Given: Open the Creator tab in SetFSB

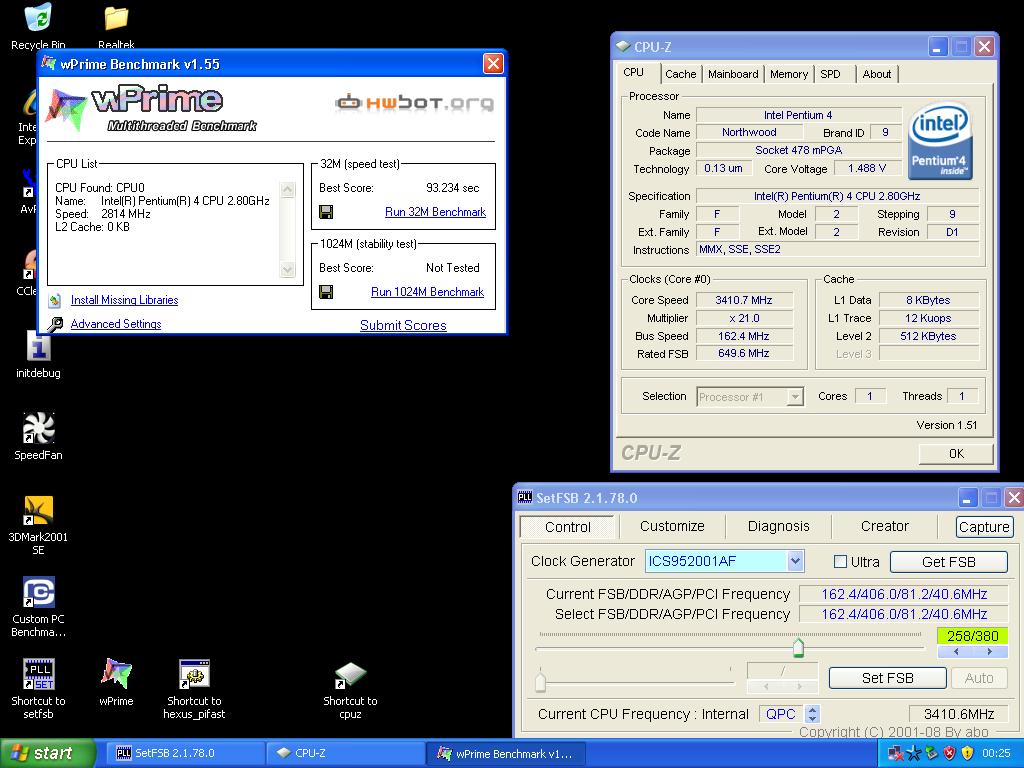Looking at the screenshot, I should pyautogui.click(x=884, y=526).
